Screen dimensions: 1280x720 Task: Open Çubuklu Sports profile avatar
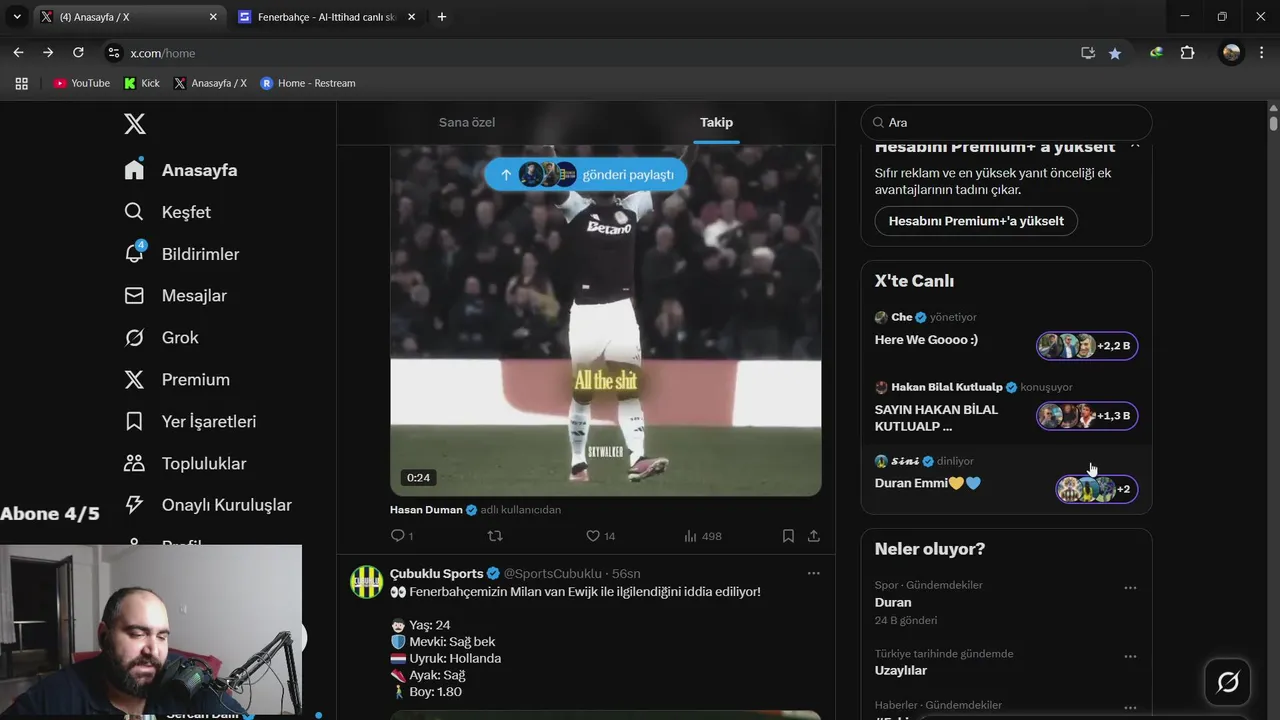pyautogui.click(x=367, y=582)
